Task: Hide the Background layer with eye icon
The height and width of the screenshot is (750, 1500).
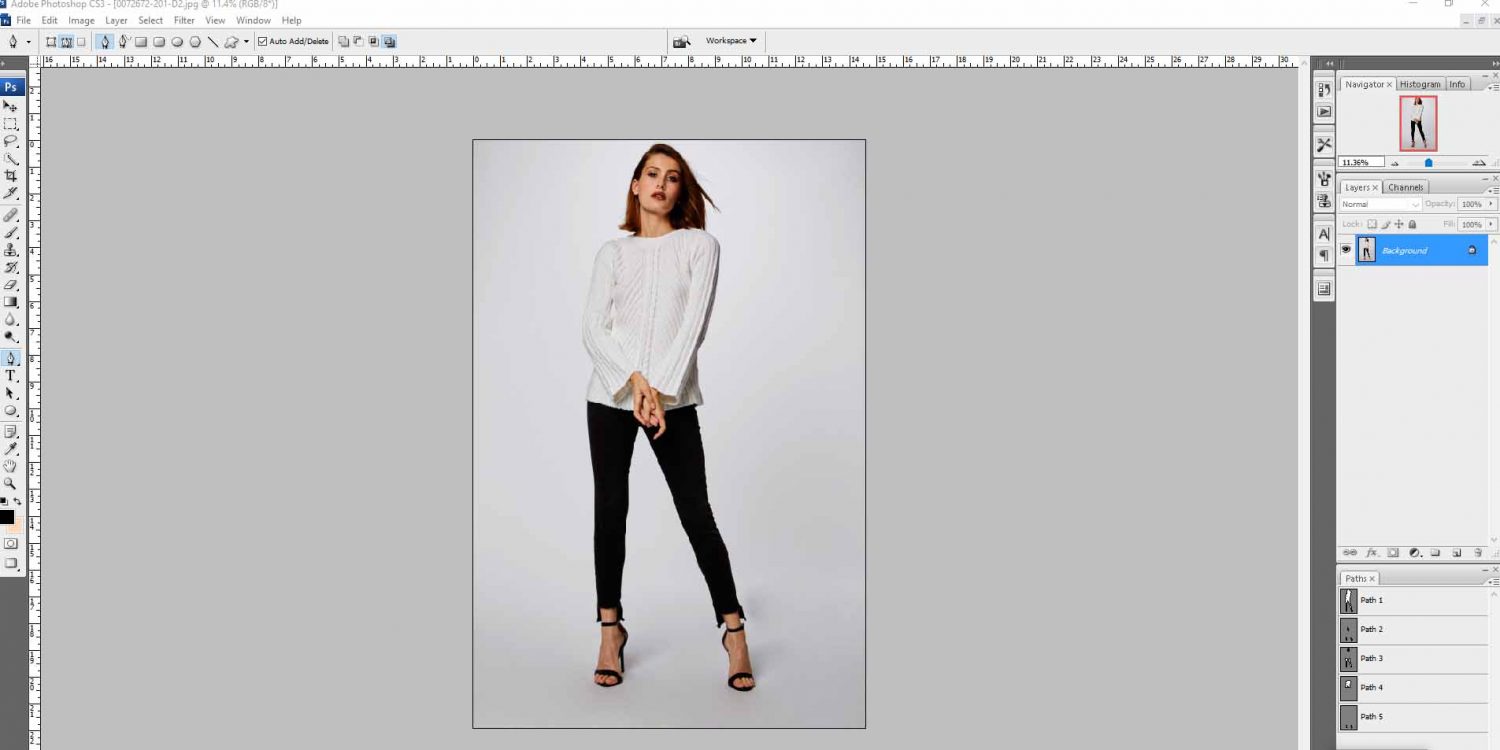Action: pyautogui.click(x=1346, y=250)
